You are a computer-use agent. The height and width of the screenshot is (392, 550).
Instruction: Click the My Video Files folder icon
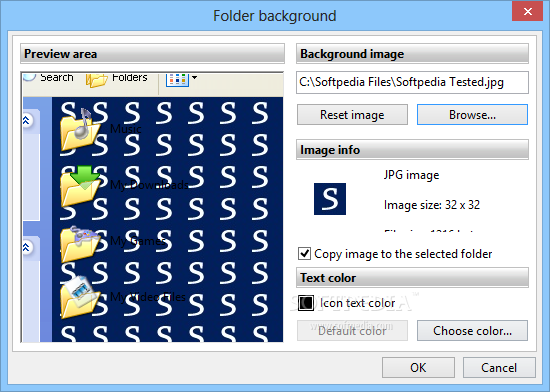[x=80, y=297]
